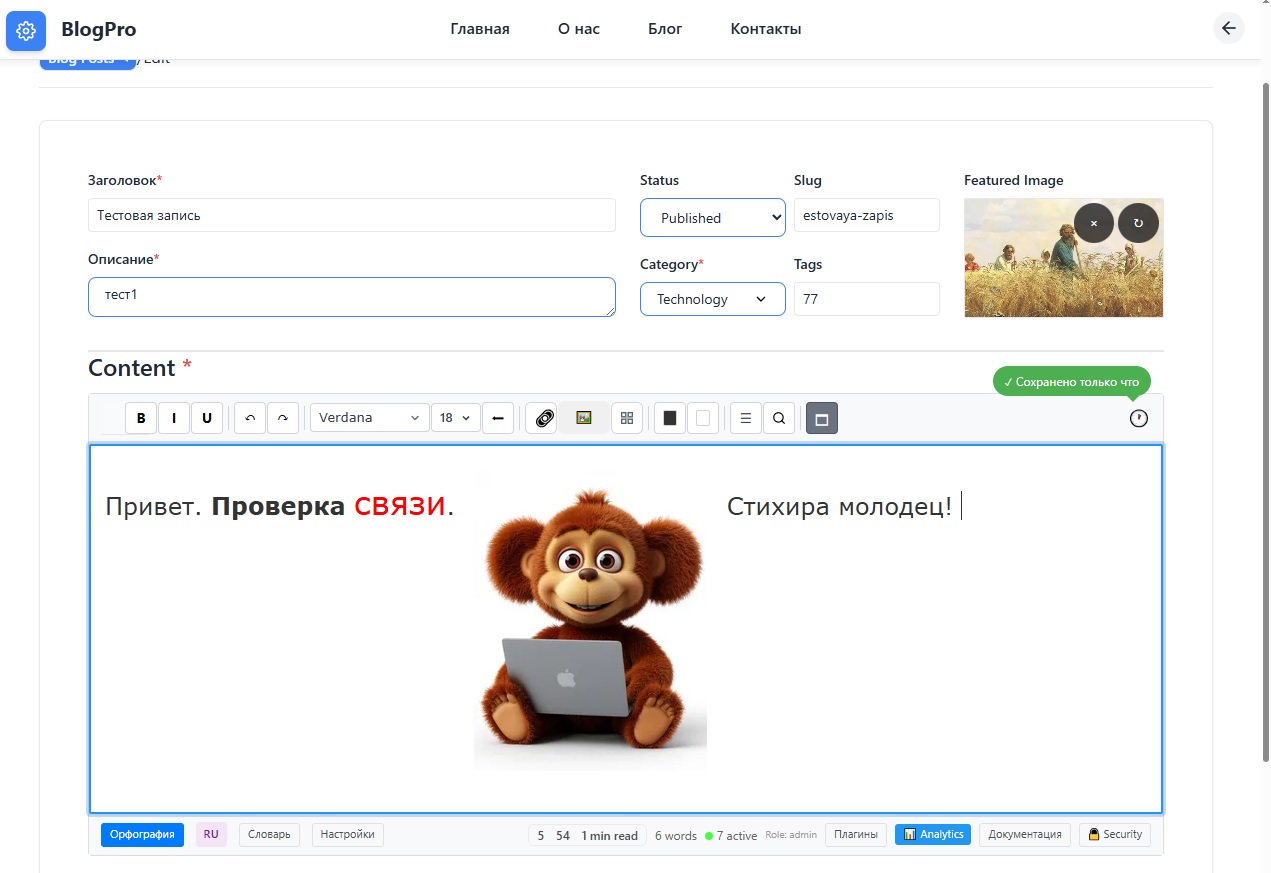The width and height of the screenshot is (1271, 873).
Task: Click the Slug input field
Action: (x=866, y=215)
